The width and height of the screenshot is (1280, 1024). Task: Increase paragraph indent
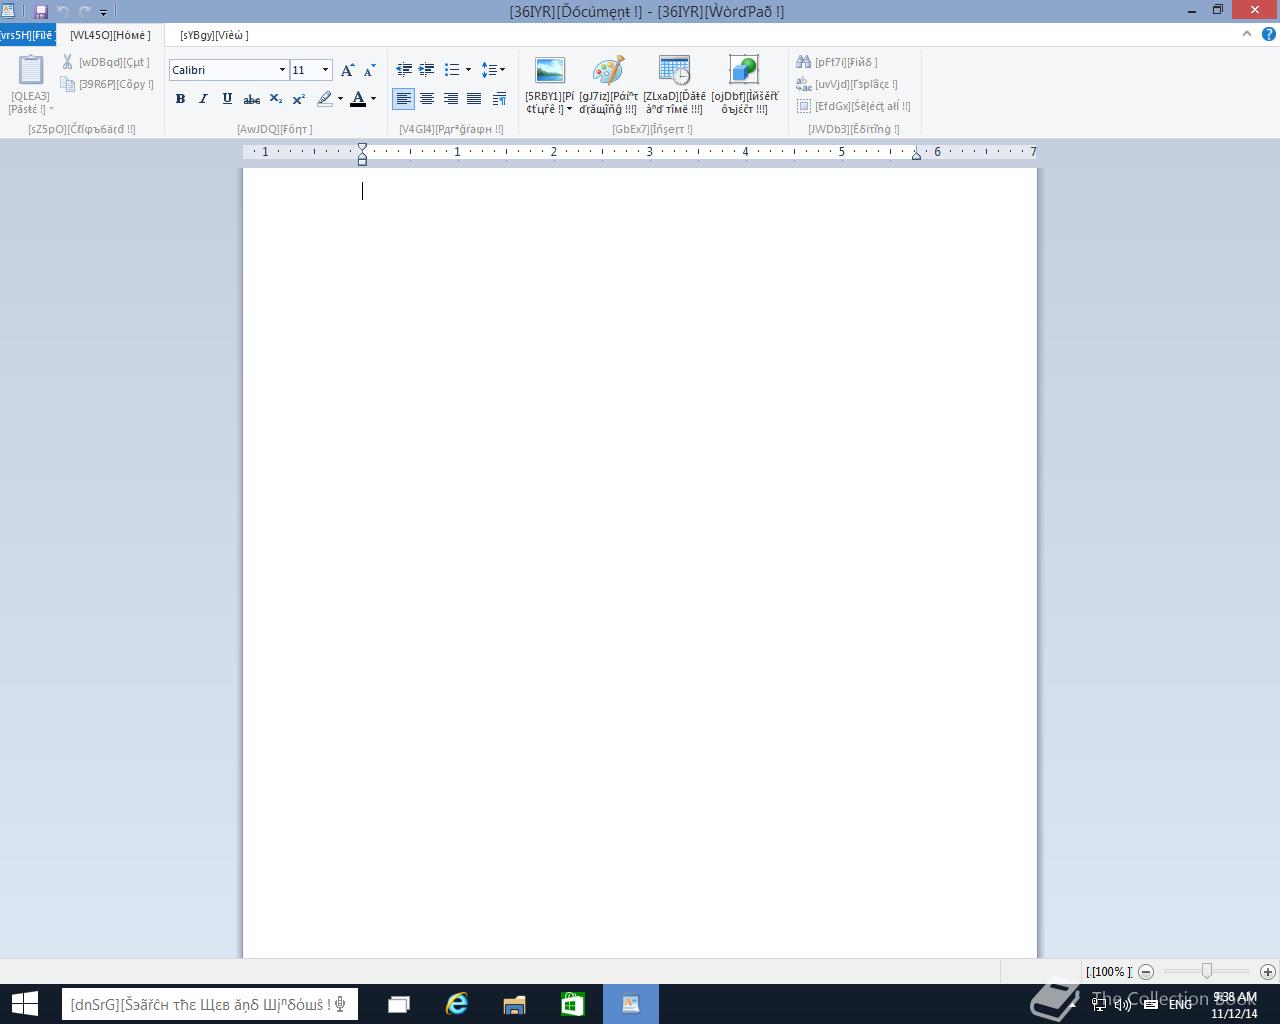[427, 70]
